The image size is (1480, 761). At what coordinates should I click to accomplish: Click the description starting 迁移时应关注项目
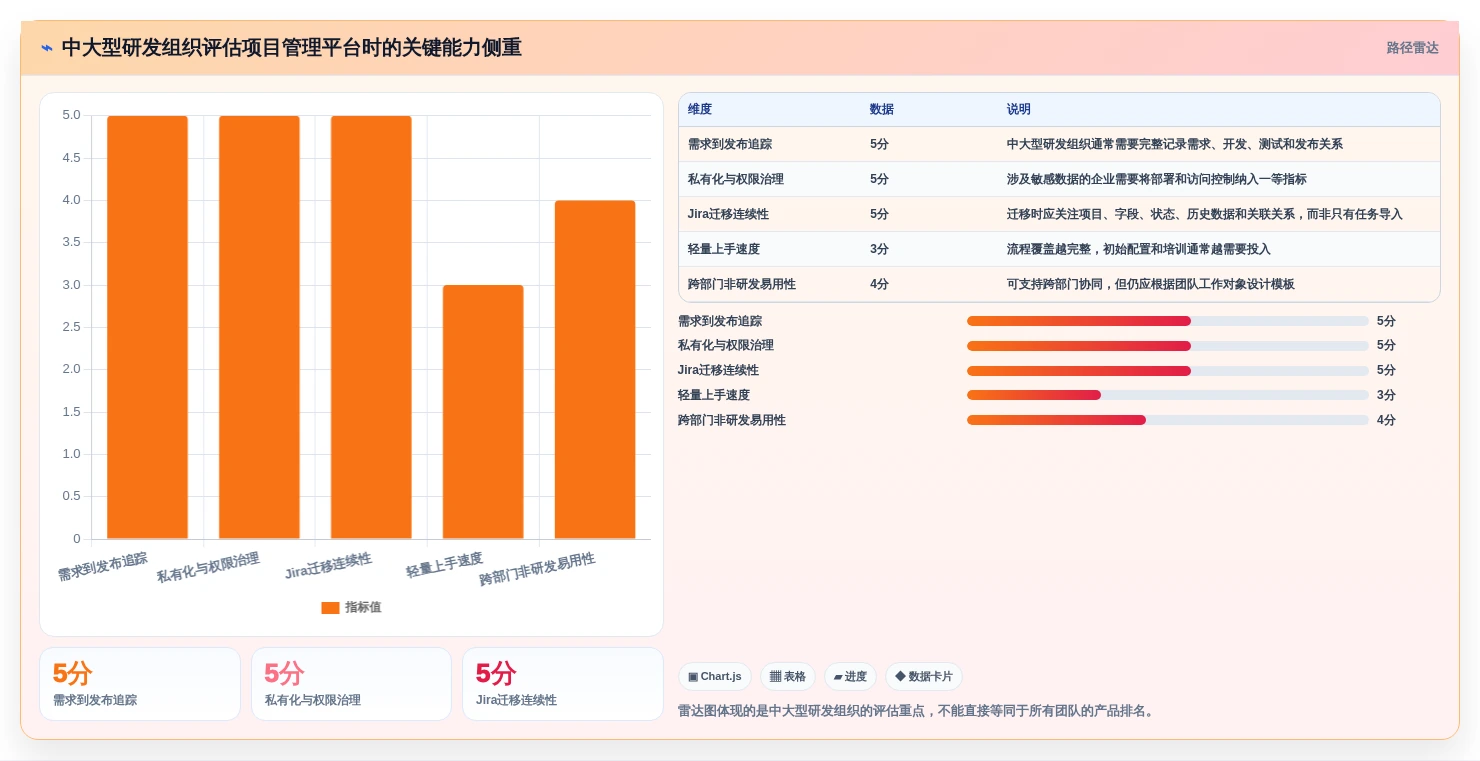(x=1205, y=214)
